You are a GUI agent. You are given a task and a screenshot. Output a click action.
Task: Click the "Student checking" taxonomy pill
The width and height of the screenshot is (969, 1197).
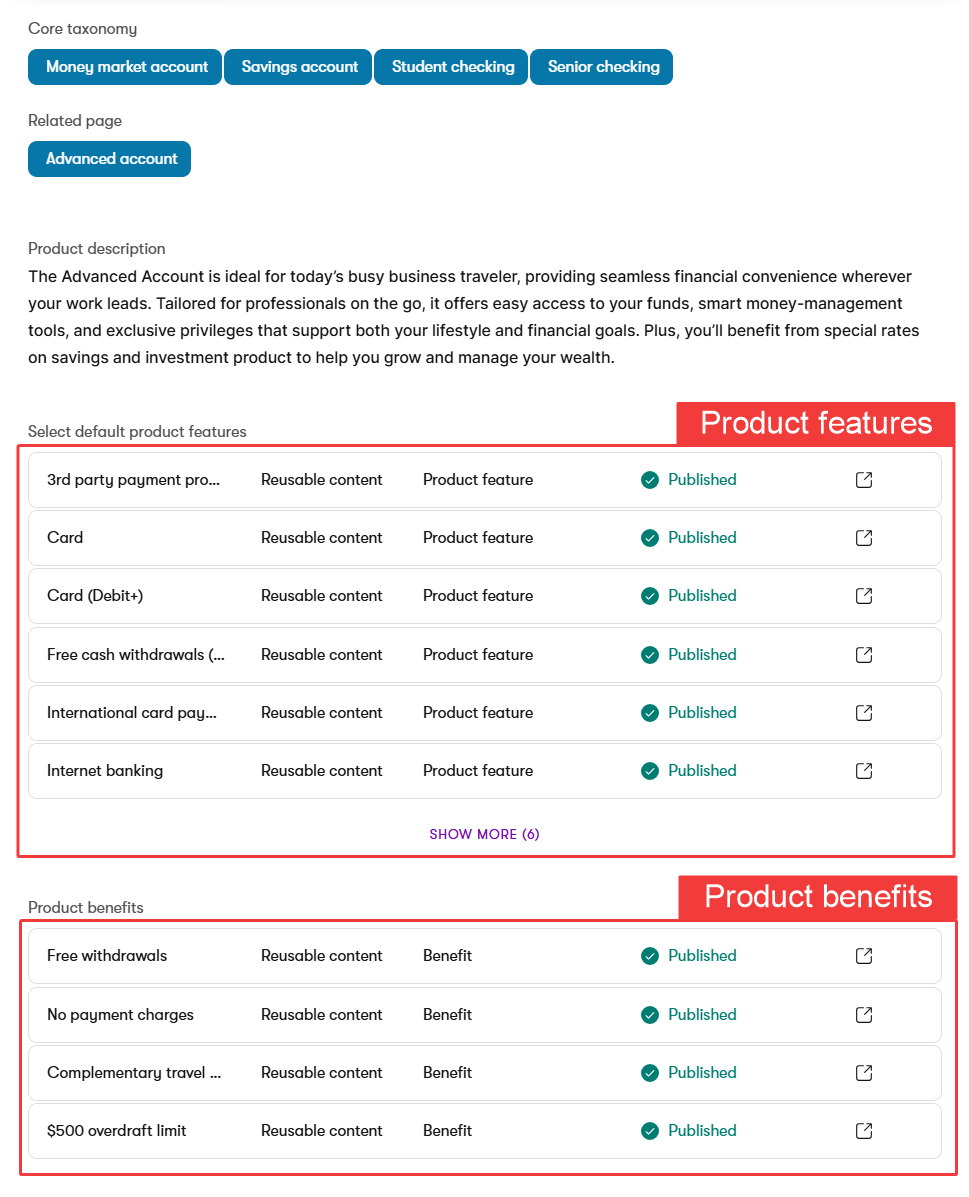(450, 67)
